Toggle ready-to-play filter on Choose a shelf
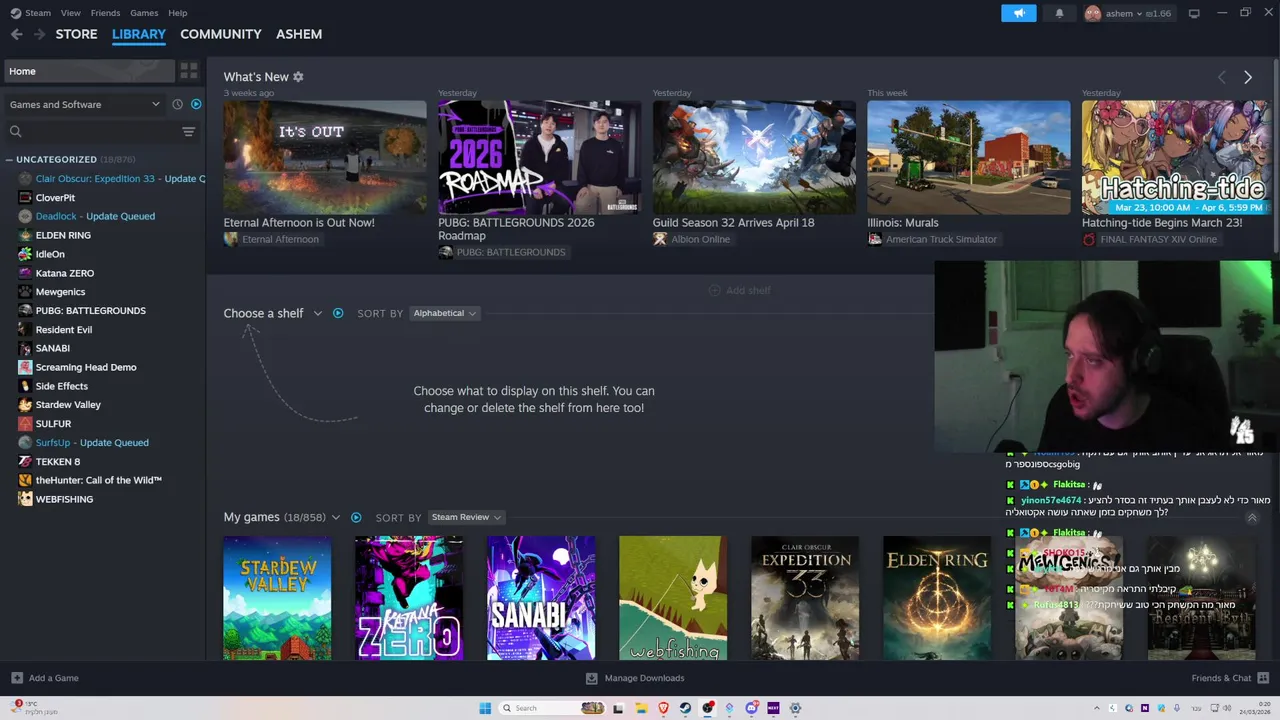This screenshot has width=1280, height=720. point(338,313)
